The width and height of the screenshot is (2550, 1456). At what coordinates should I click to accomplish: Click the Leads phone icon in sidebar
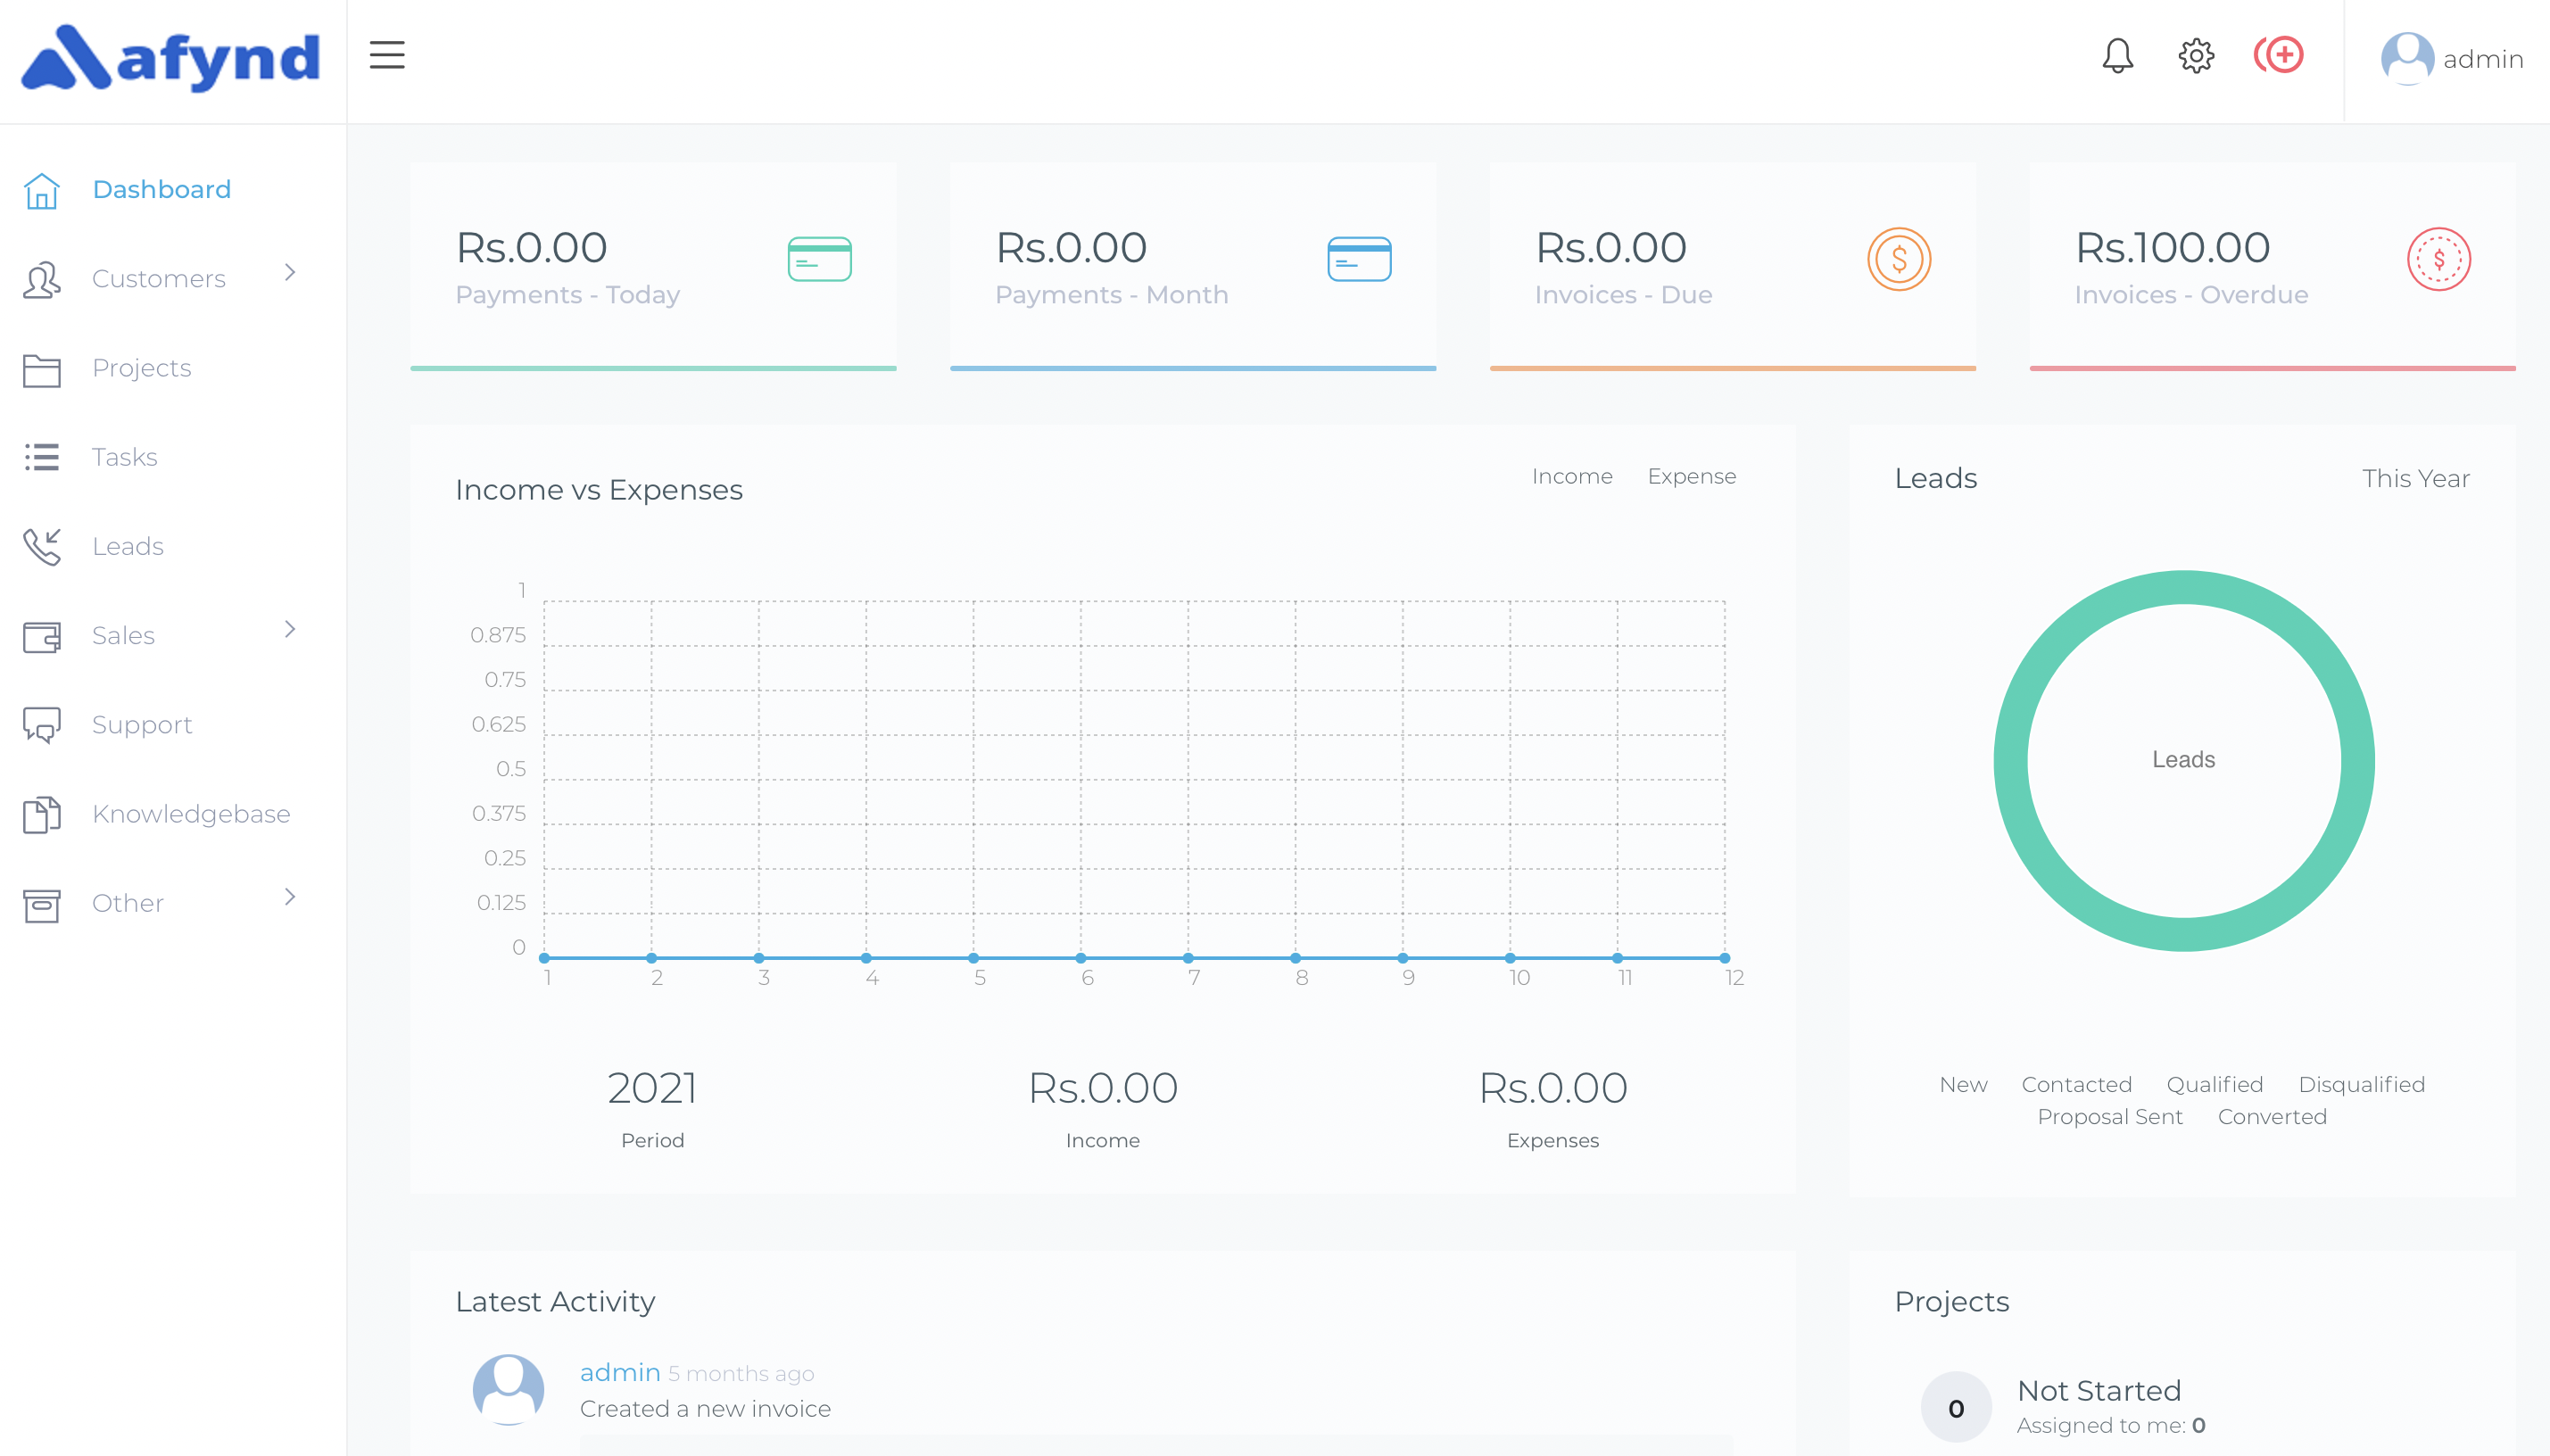(x=42, y=546)
